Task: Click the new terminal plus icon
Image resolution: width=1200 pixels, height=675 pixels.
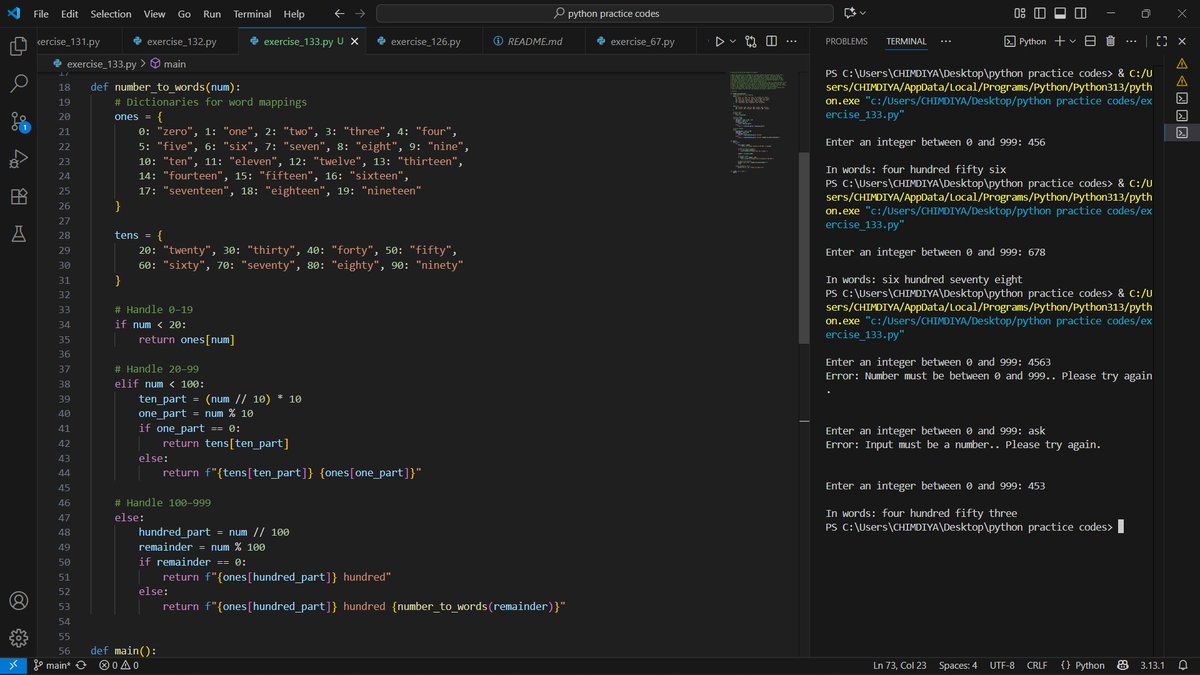Action: click(1059, 42)
